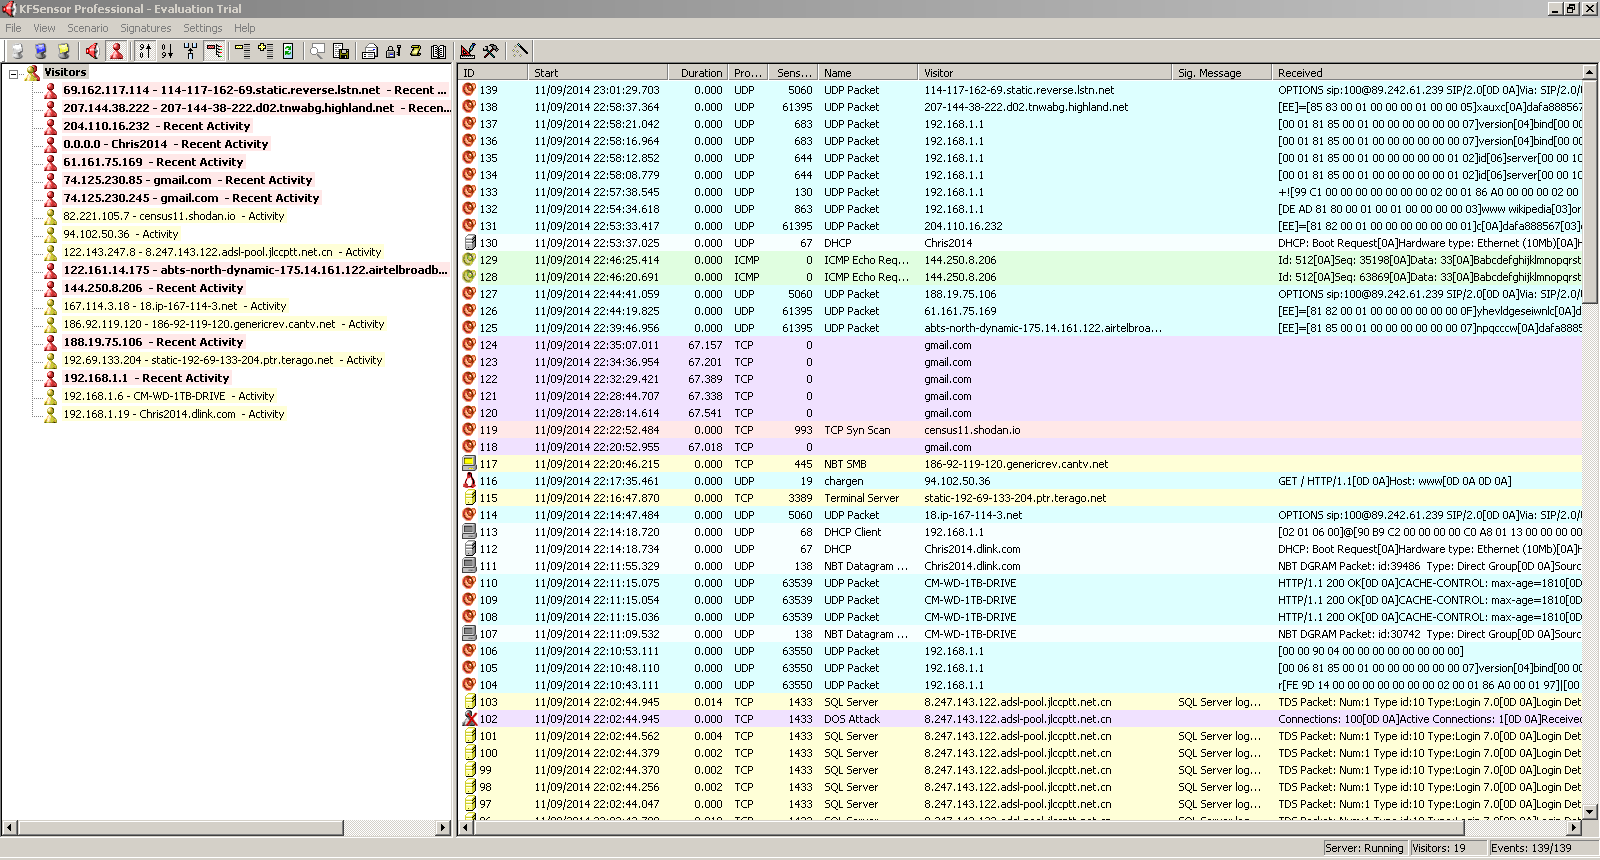Click the NBT SMB event 117 icon
The width and height of the screenshot is (1600, 860).
tap(469, 464)
